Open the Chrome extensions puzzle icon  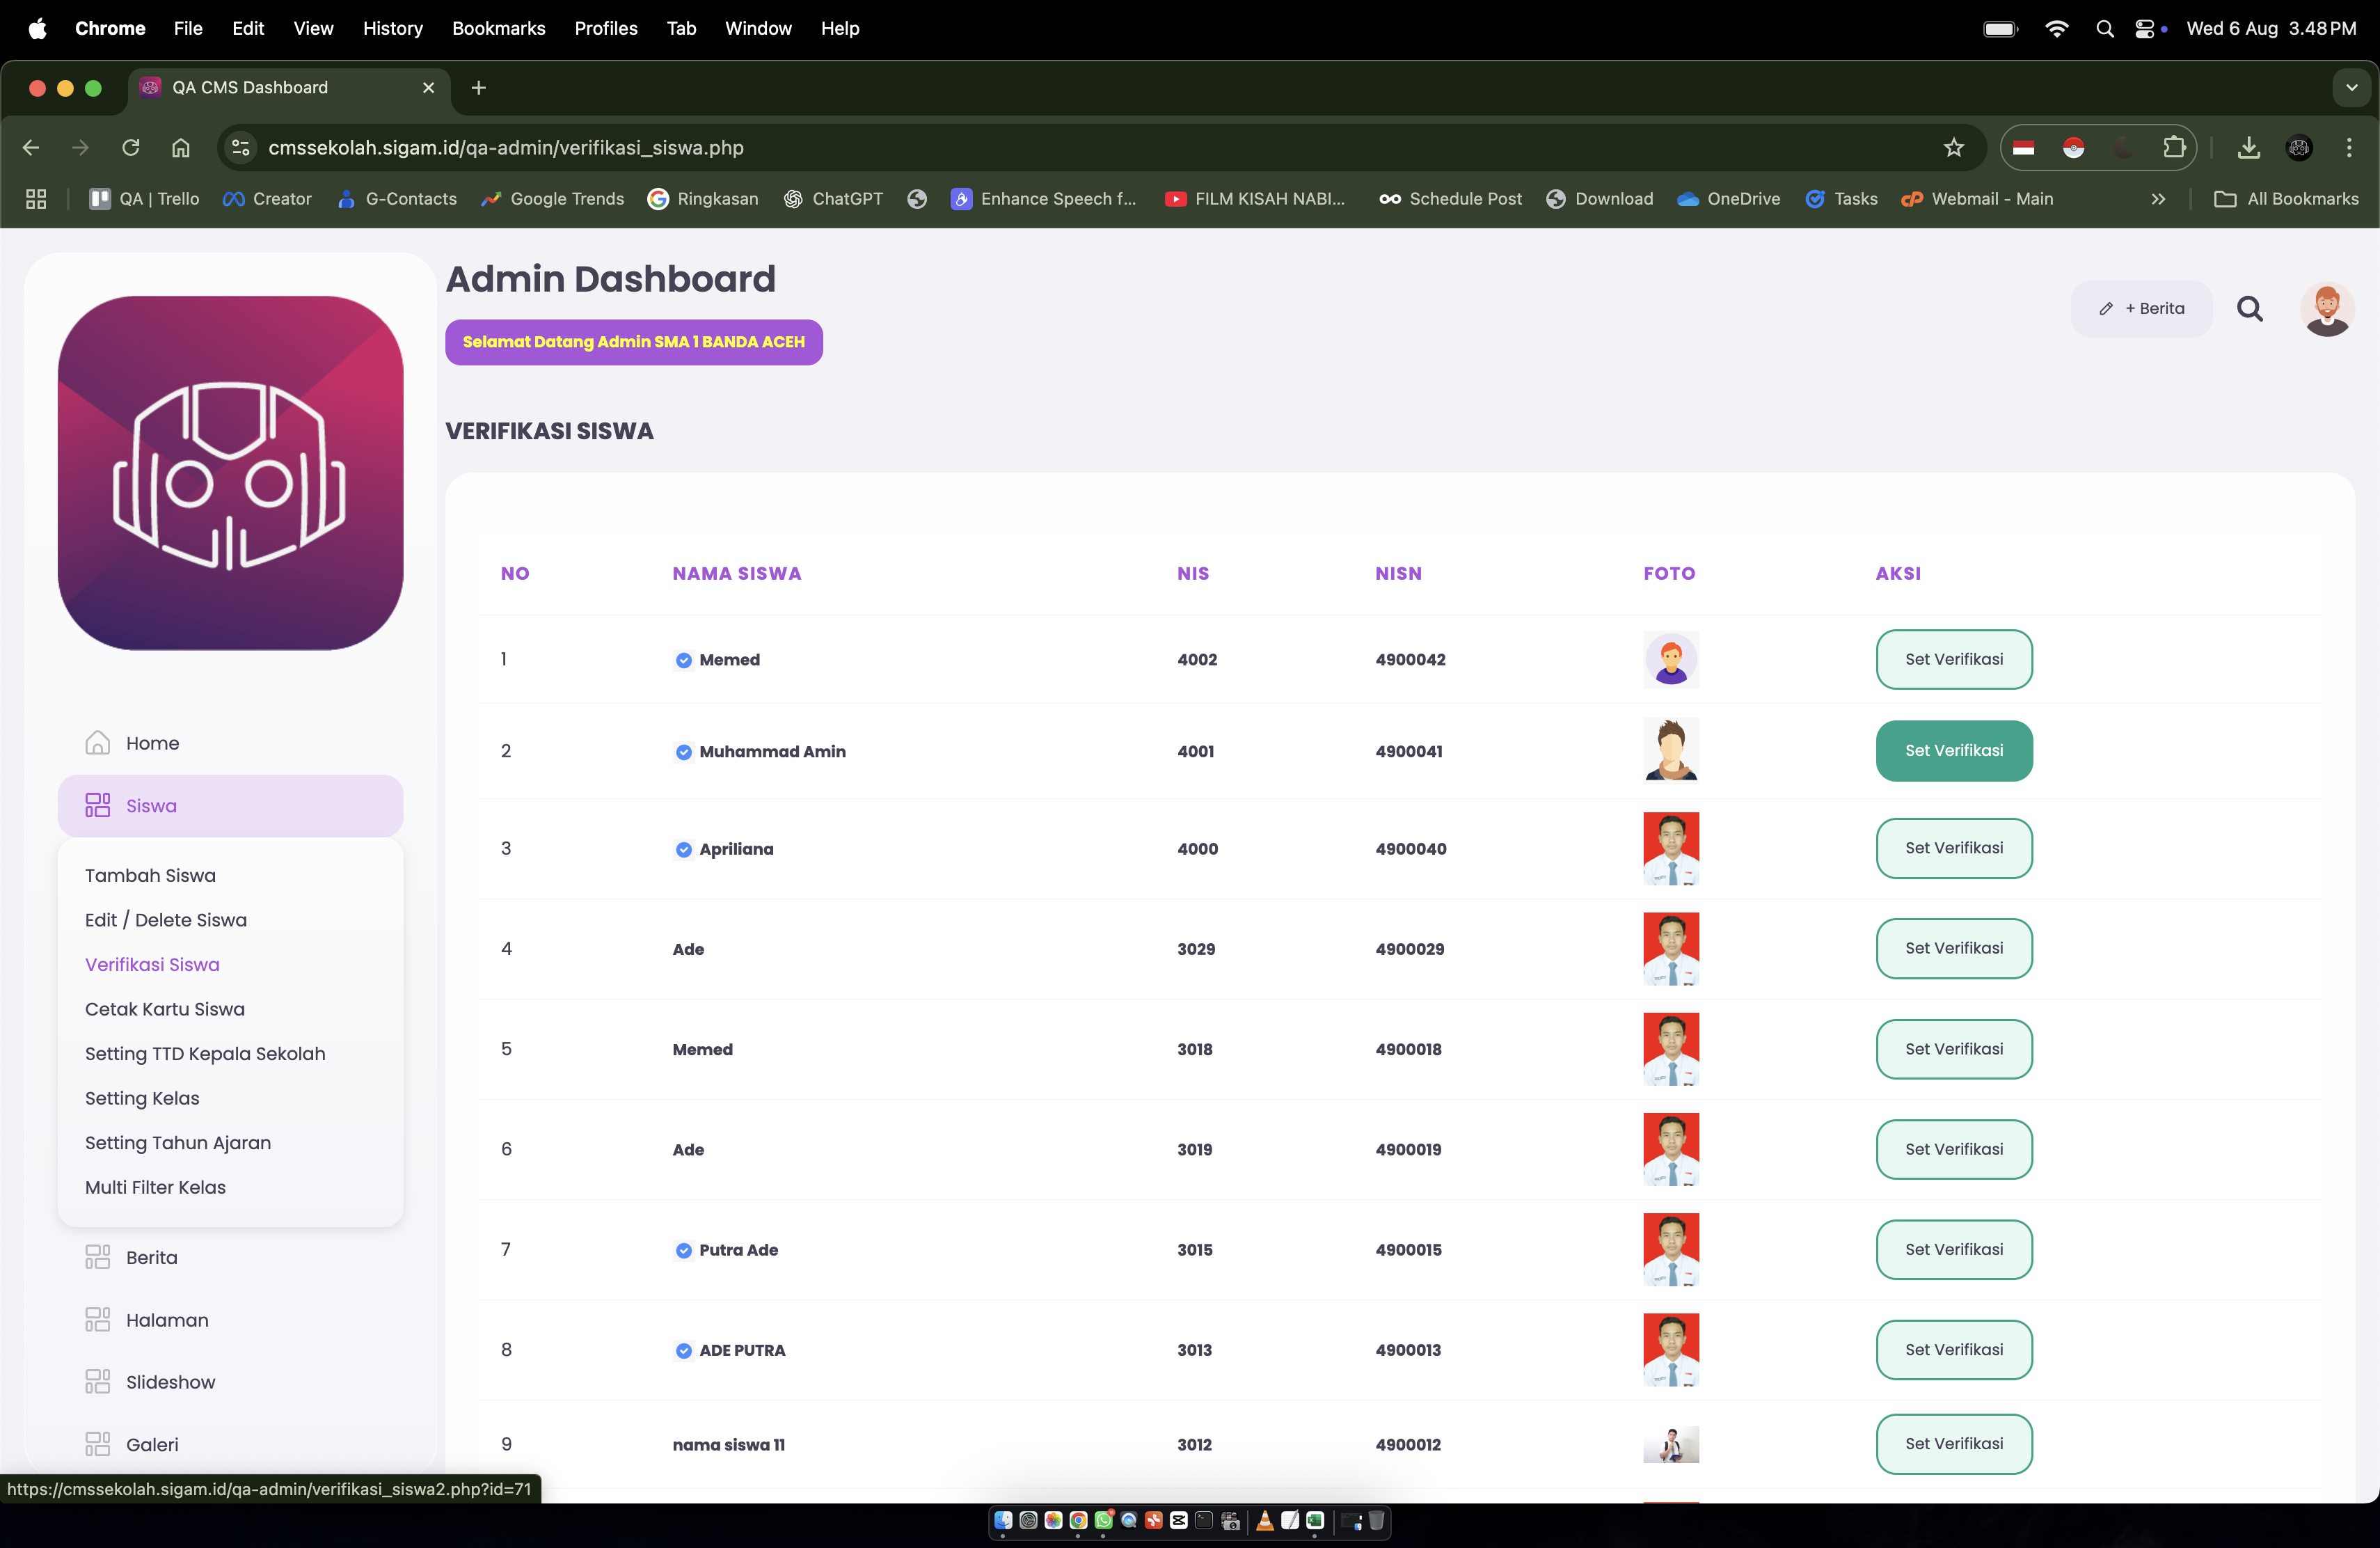coord(2174,148)
